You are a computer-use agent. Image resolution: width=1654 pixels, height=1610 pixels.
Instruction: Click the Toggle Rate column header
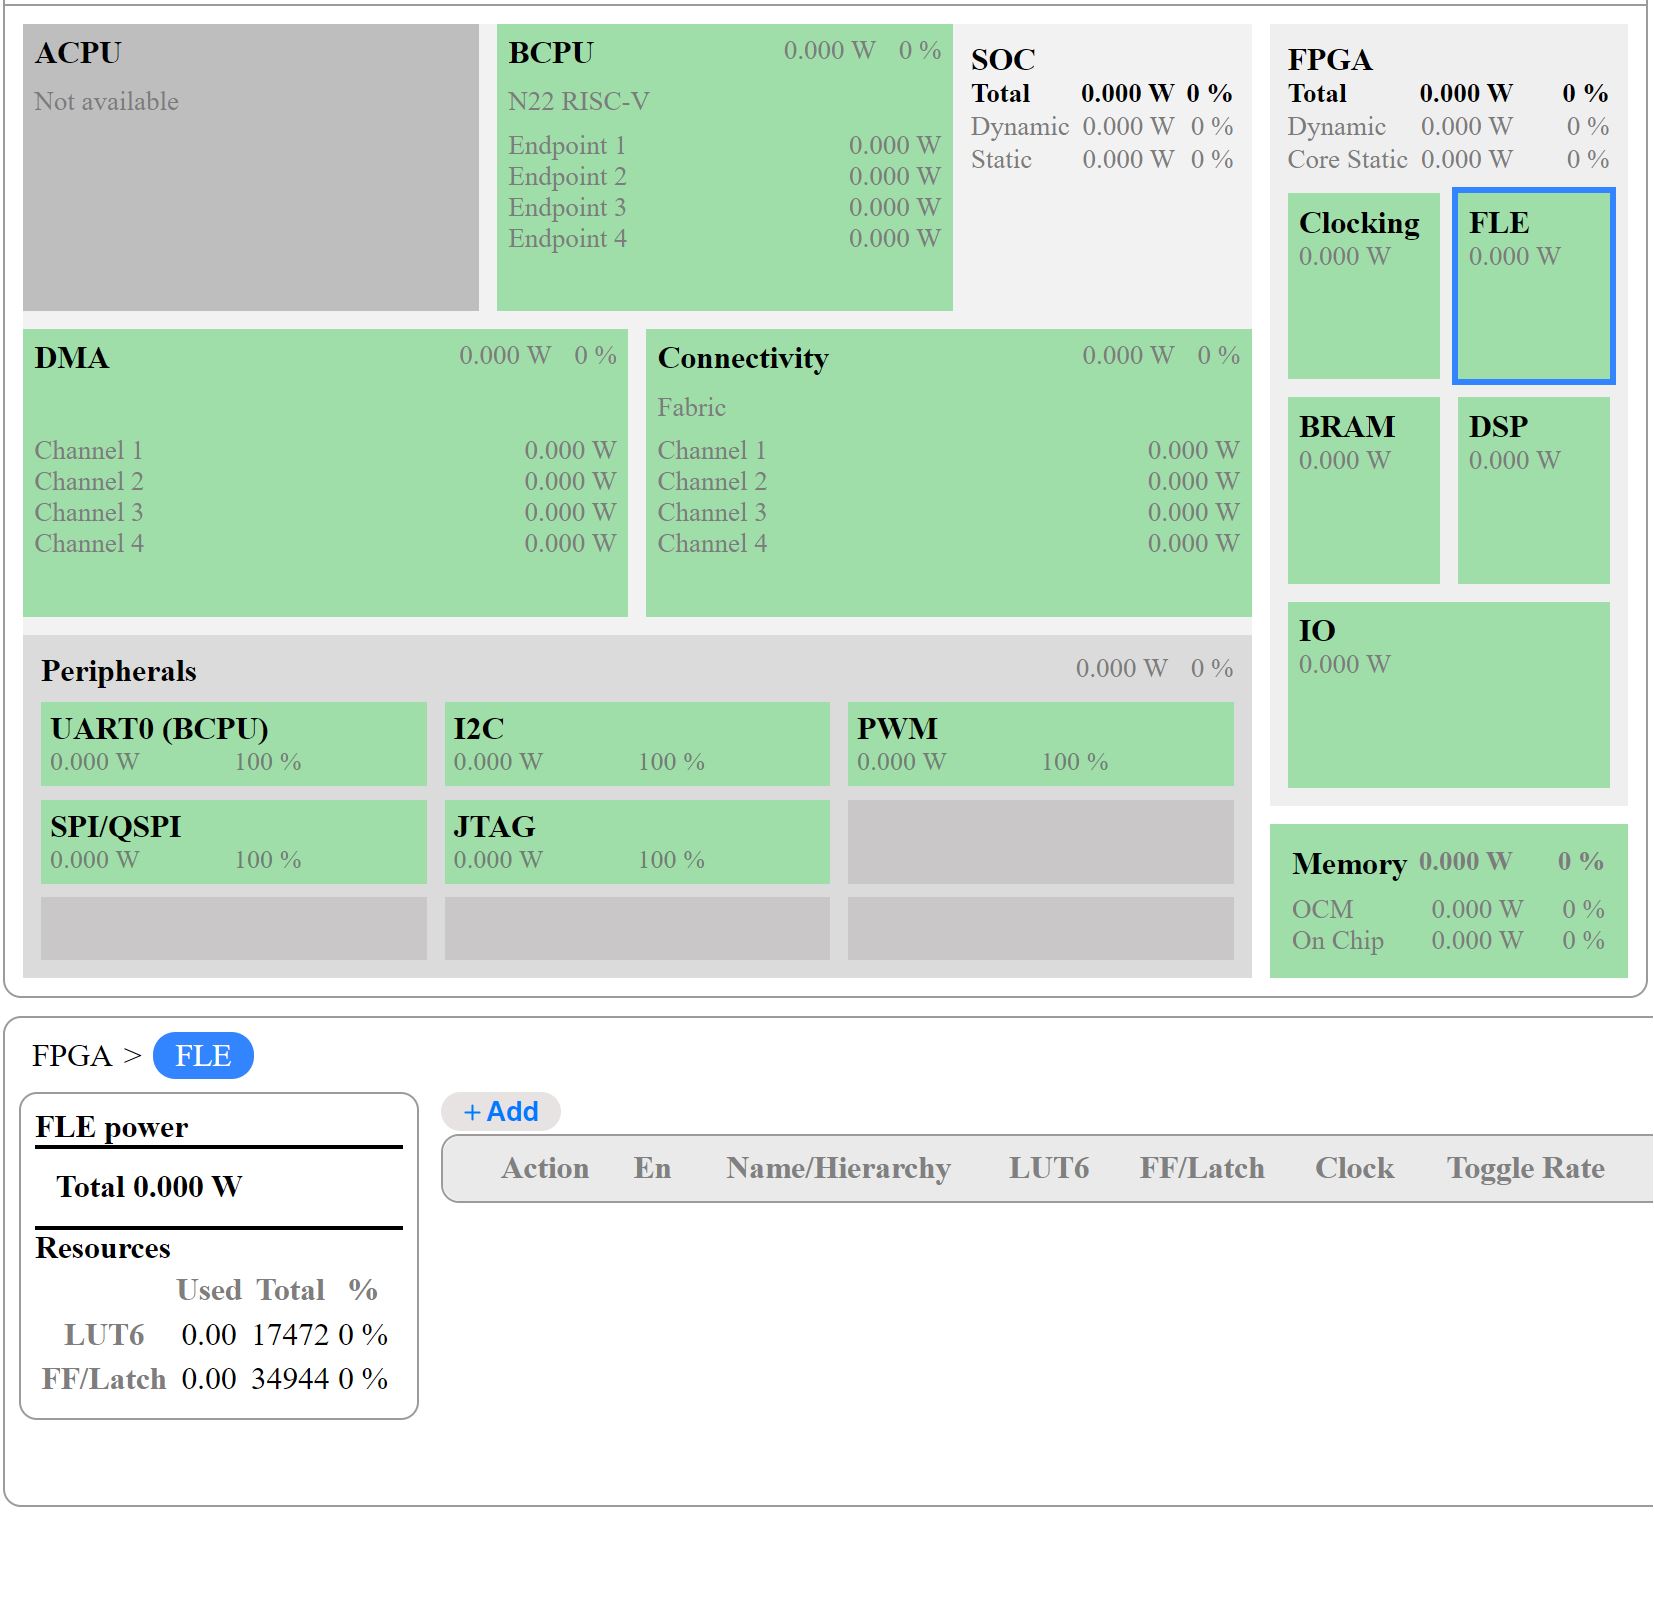click(x=1525, y=1168)
